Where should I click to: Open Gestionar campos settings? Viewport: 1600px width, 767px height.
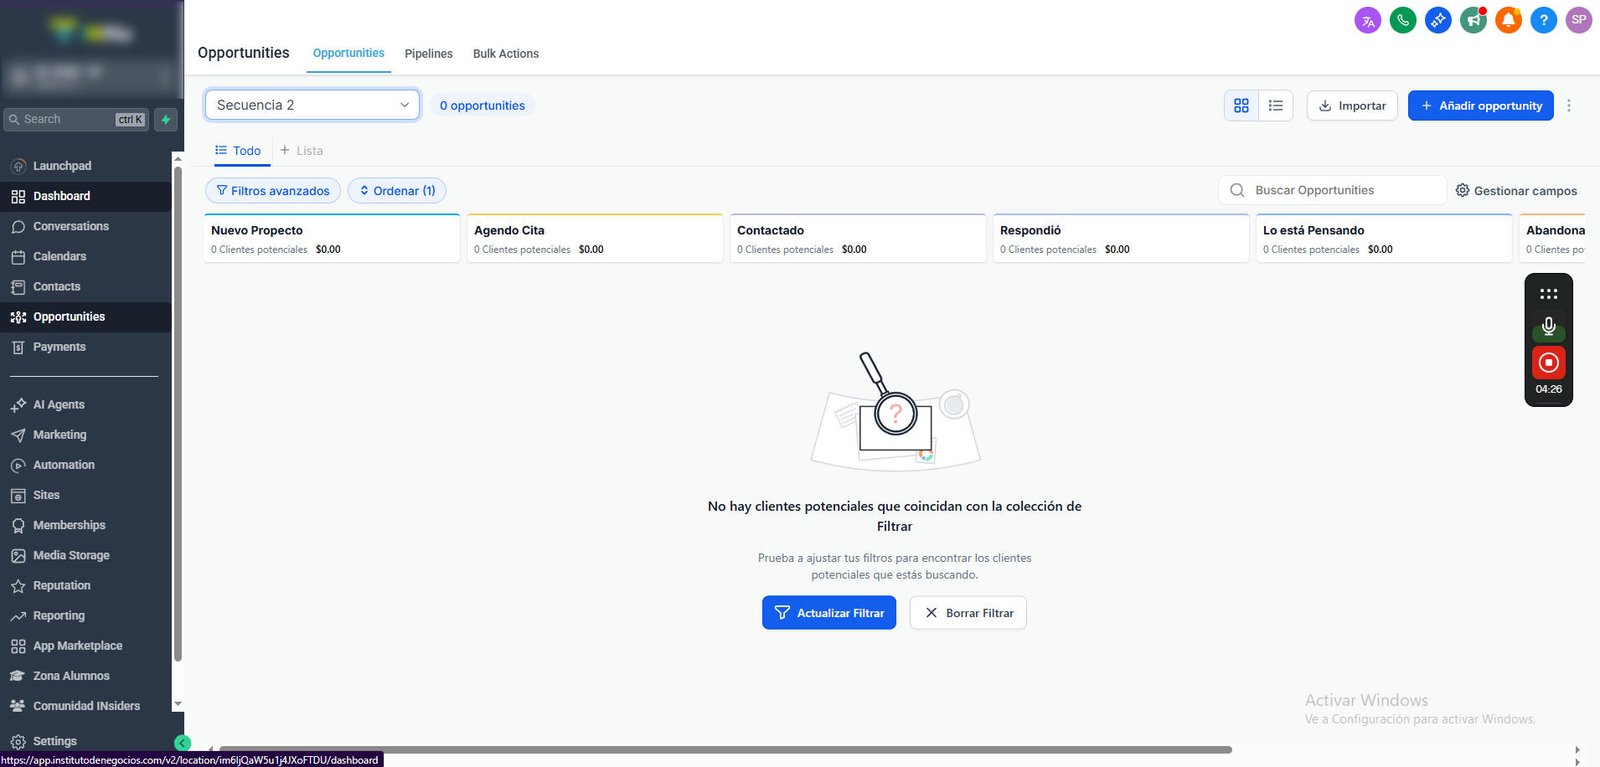pos(1516,190)
